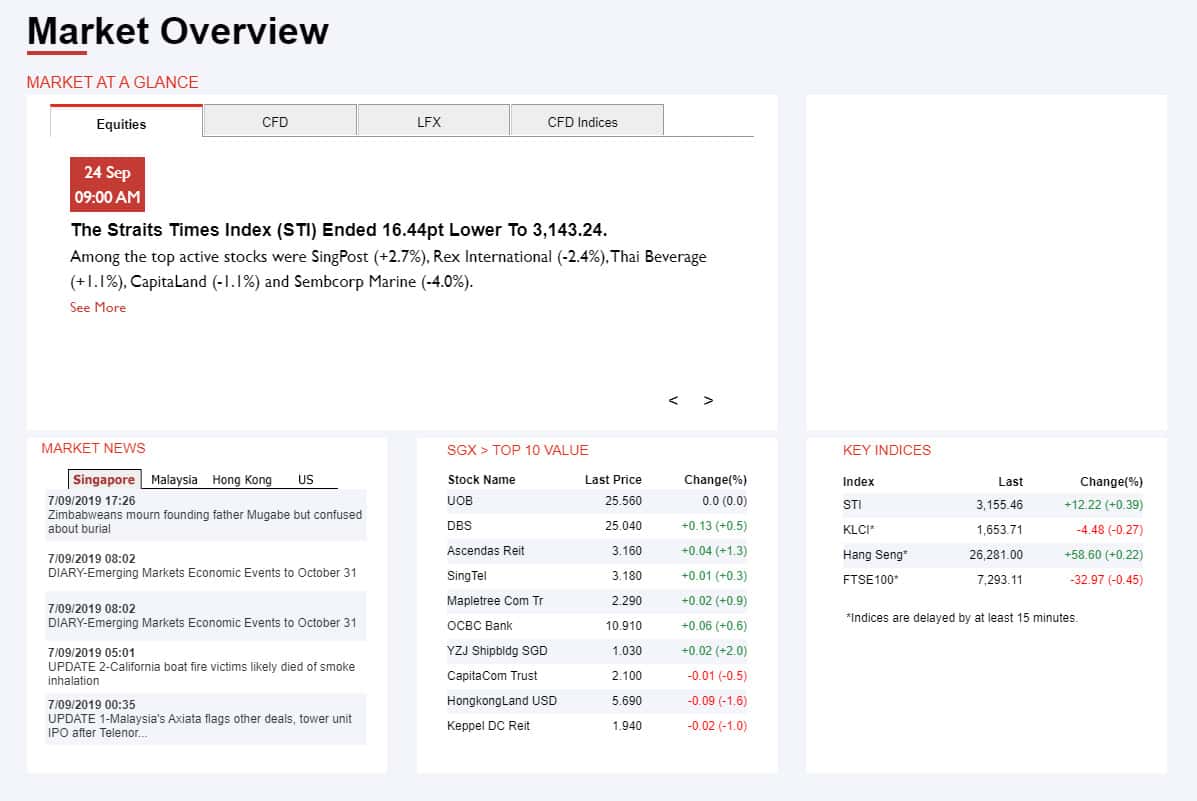
Task: Select the CFD Indices tab
Action: click(x=583, y=122)
